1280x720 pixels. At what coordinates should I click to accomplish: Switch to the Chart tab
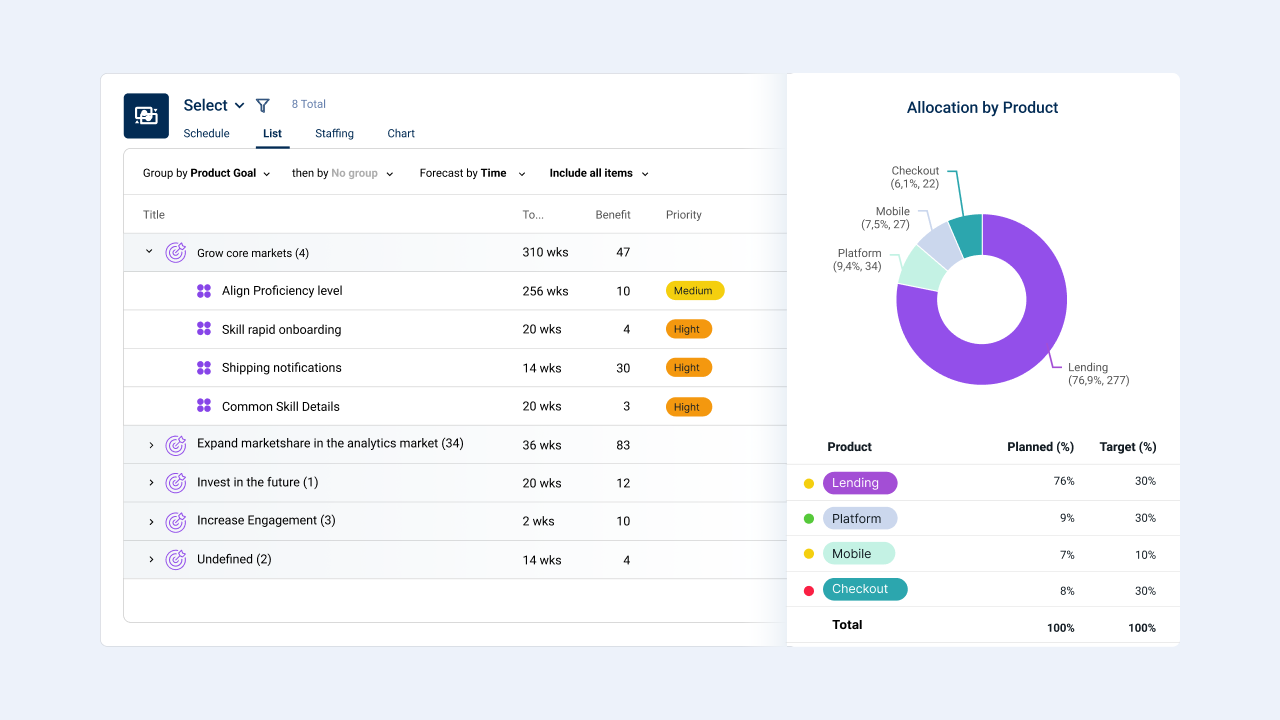click(x=401, y=134)
